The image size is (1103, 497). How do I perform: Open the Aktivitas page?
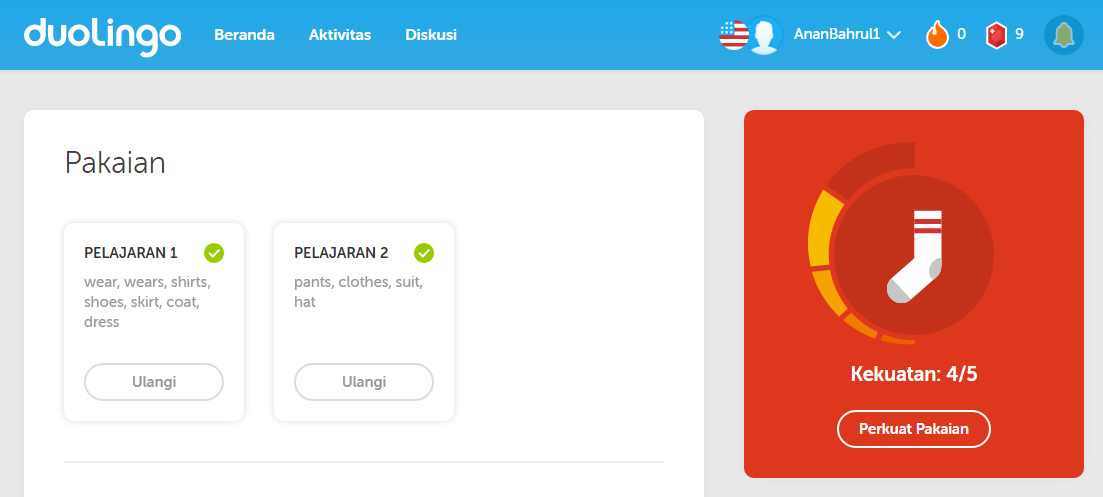(340, 34)
